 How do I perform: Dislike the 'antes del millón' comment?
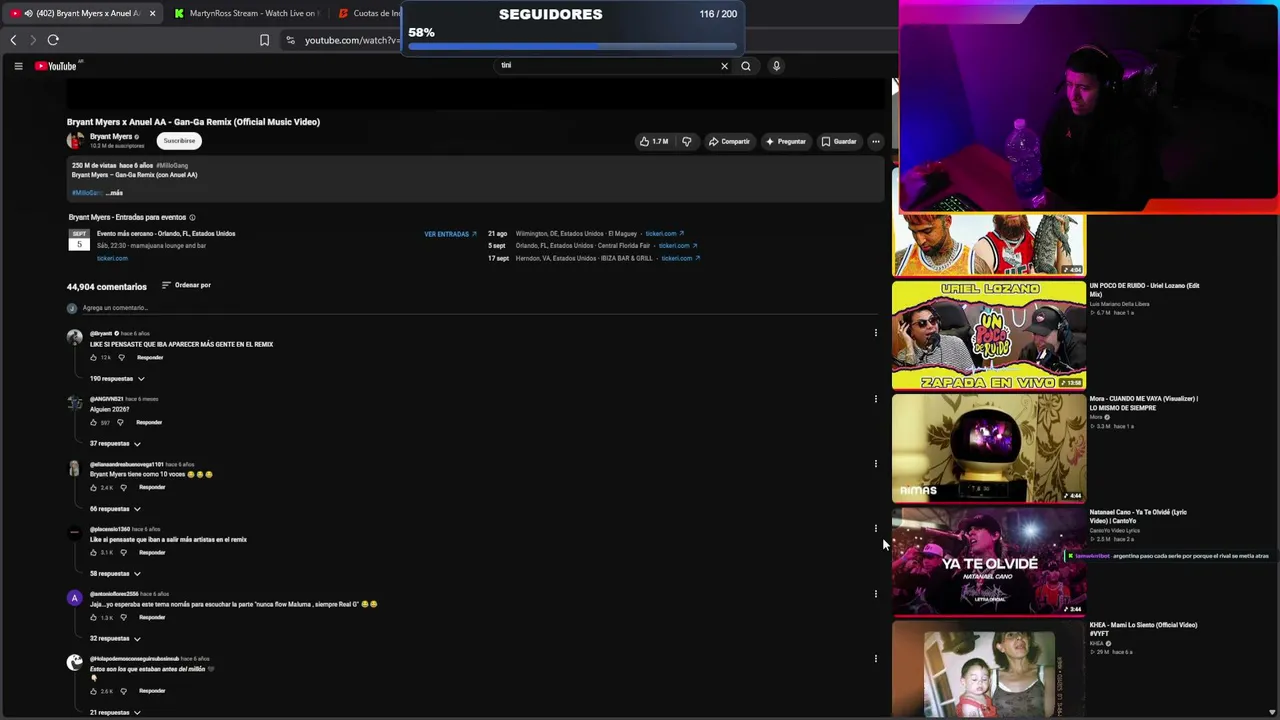coord(124,691)
